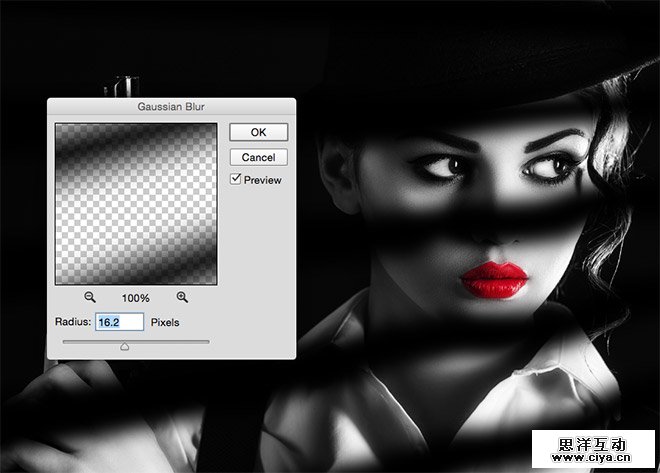Viewport: 660px width, 473px height.
Task: Click the Gaussian Blur dialog title bar
Action: (171, 105)
